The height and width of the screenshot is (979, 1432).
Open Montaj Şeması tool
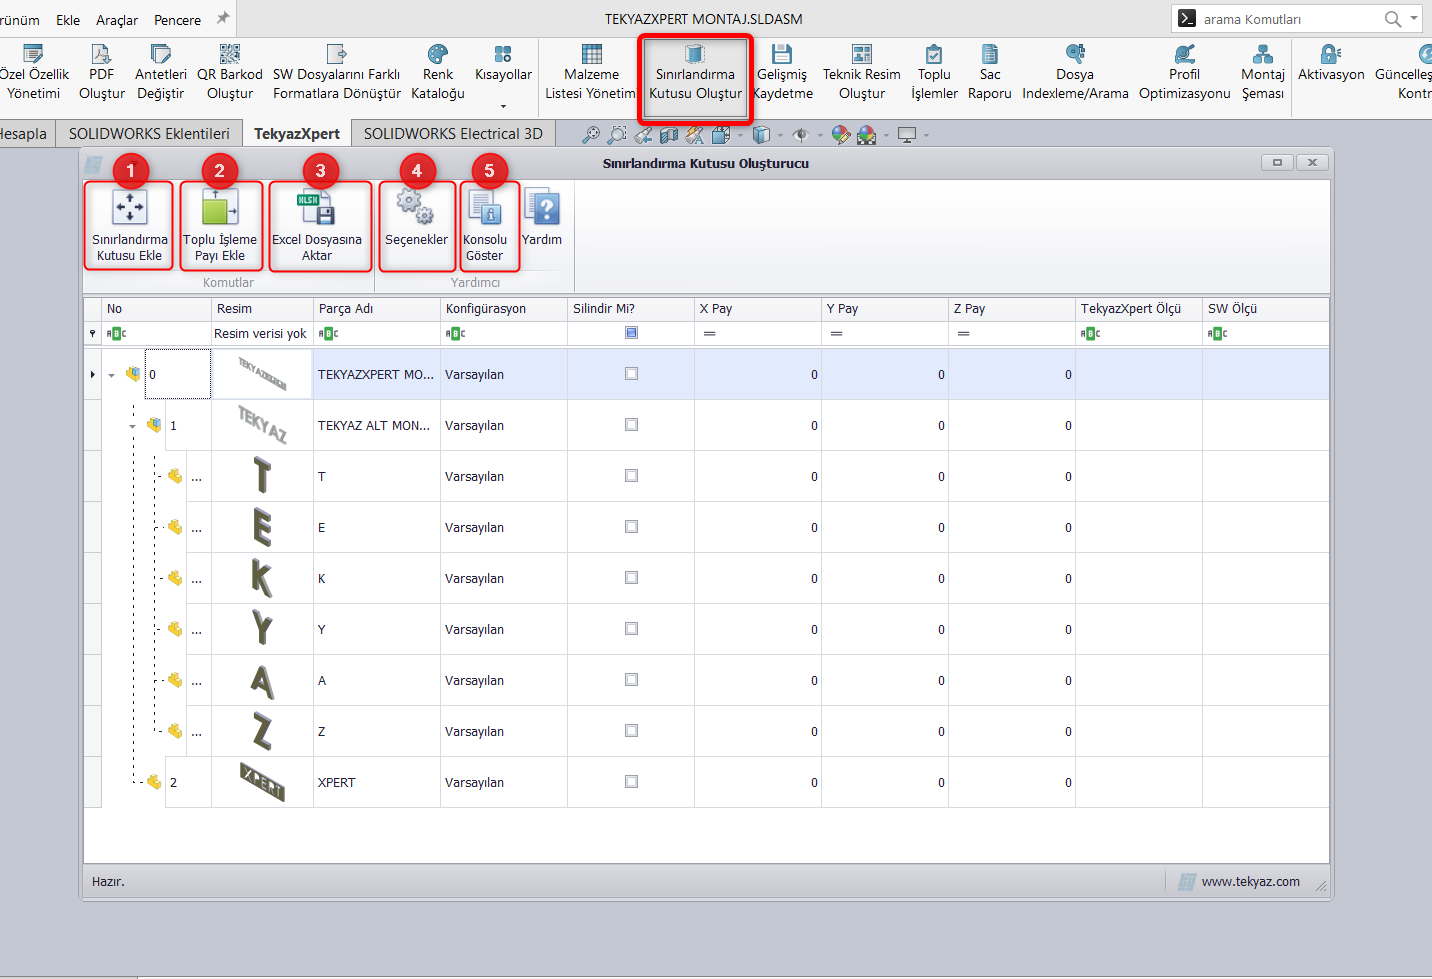point(1263,72)
